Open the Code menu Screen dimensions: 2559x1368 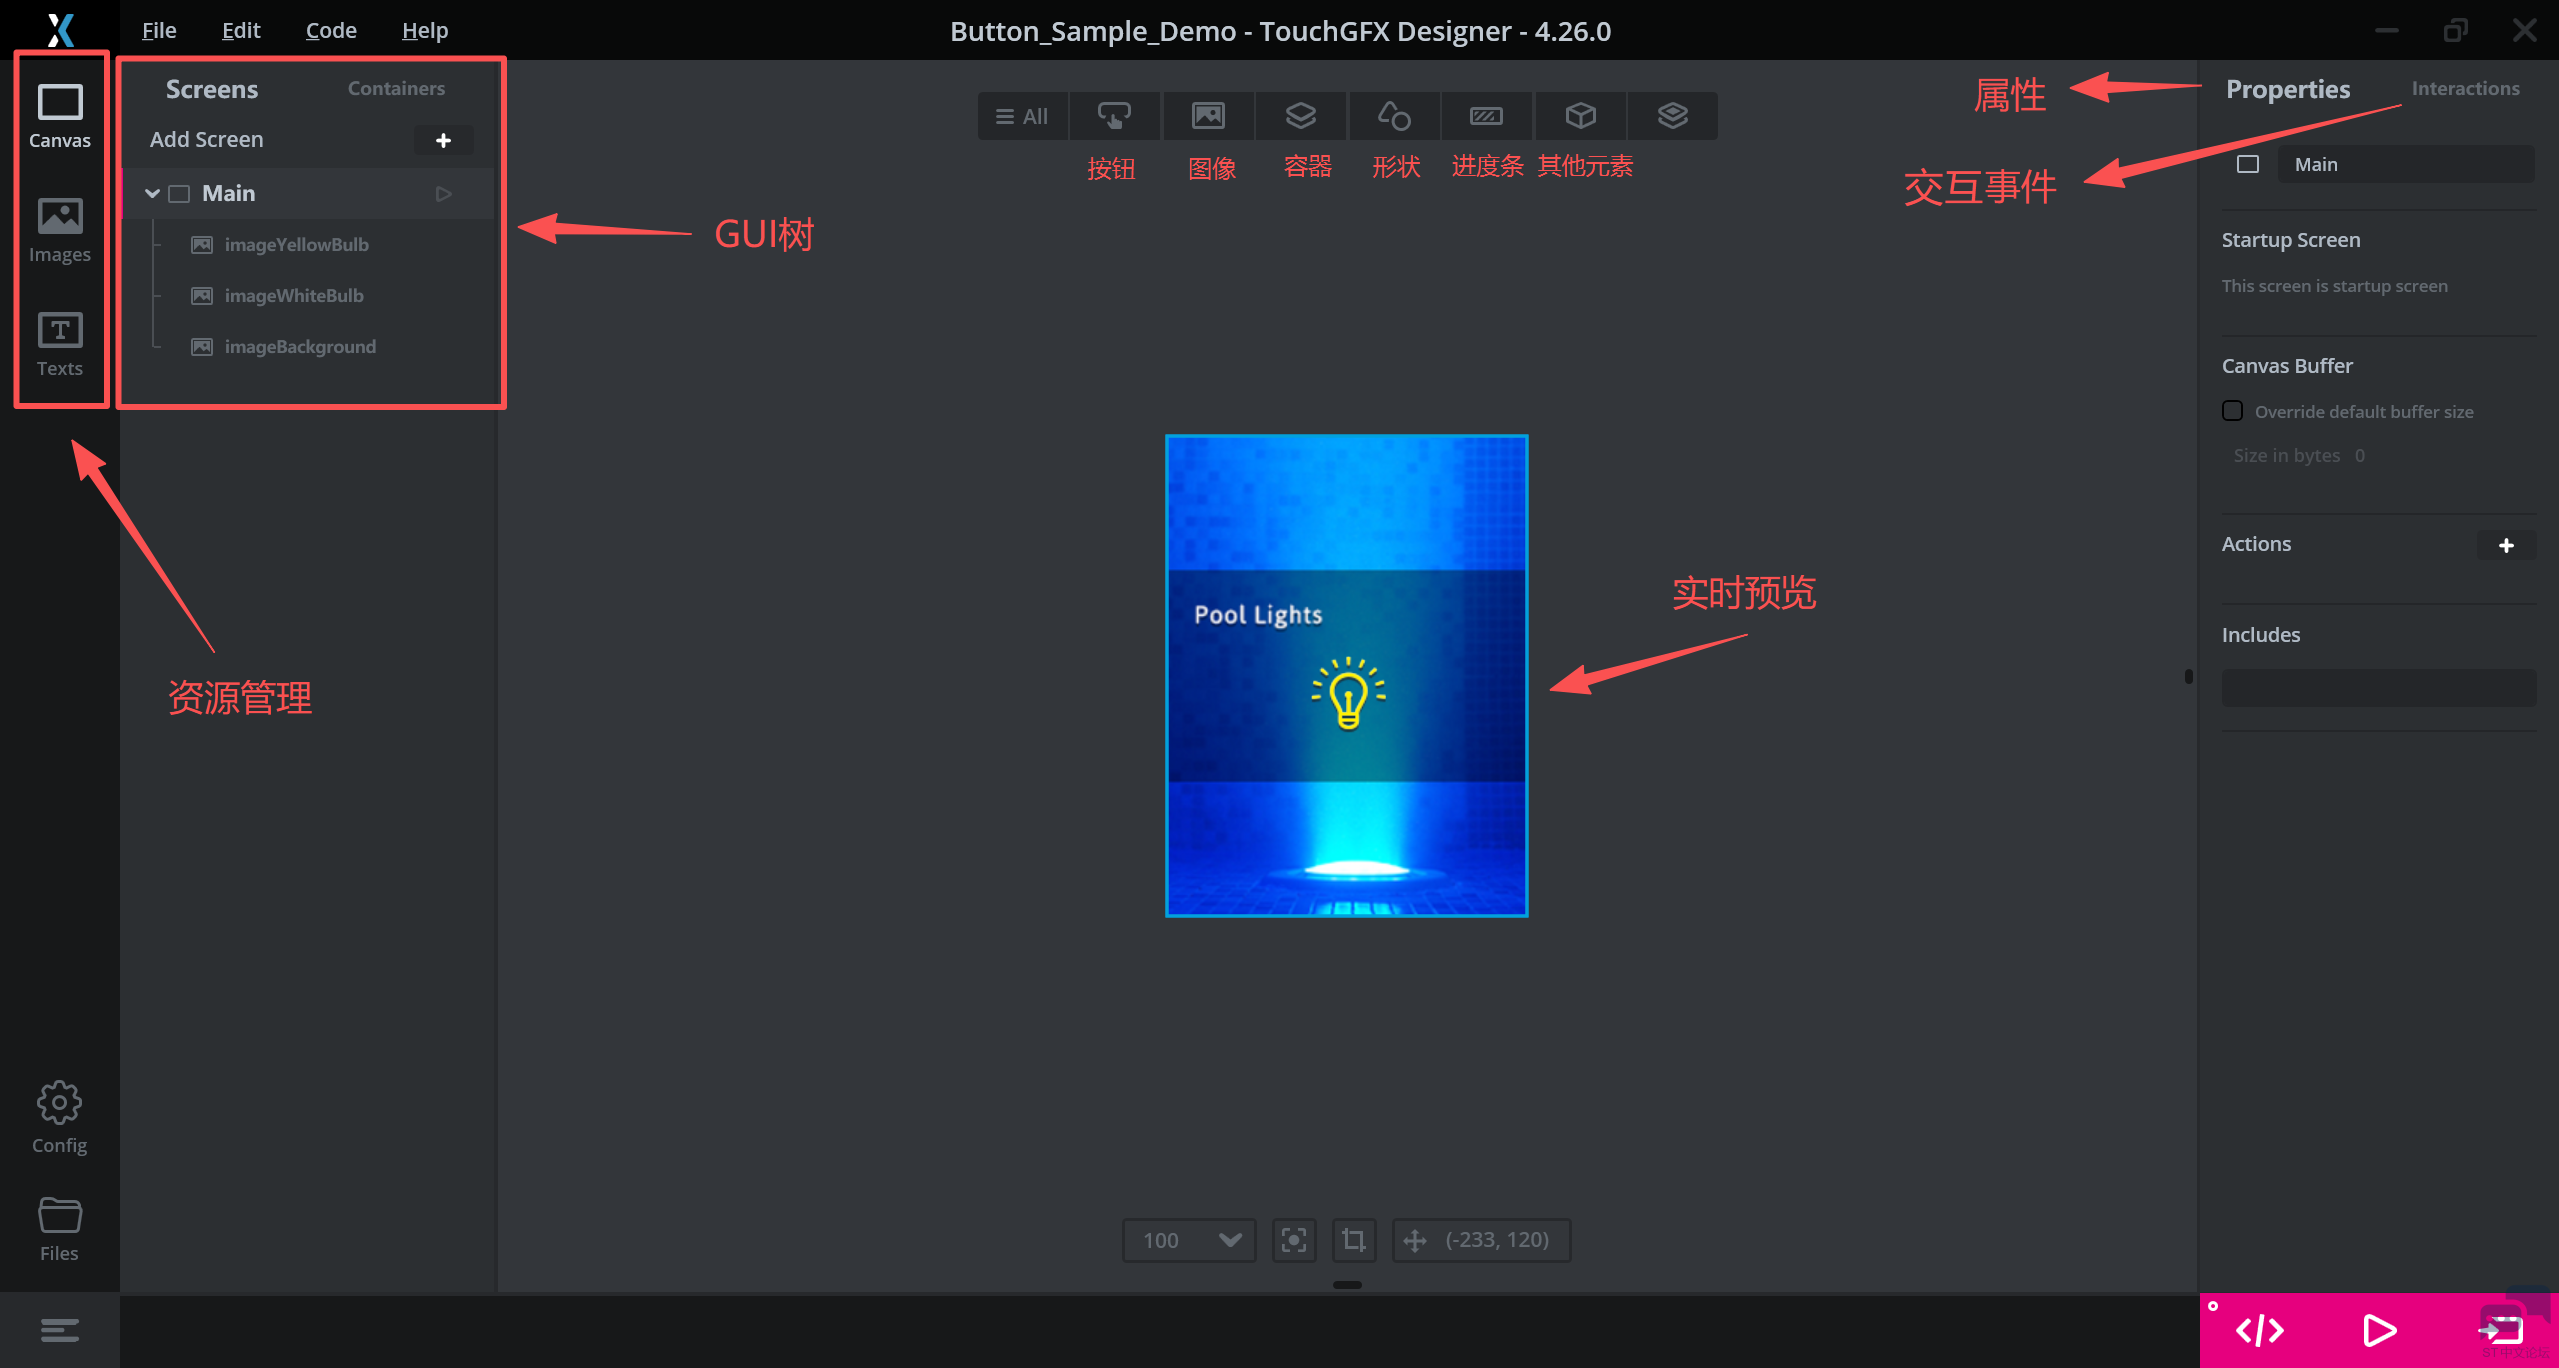(331, 30)
